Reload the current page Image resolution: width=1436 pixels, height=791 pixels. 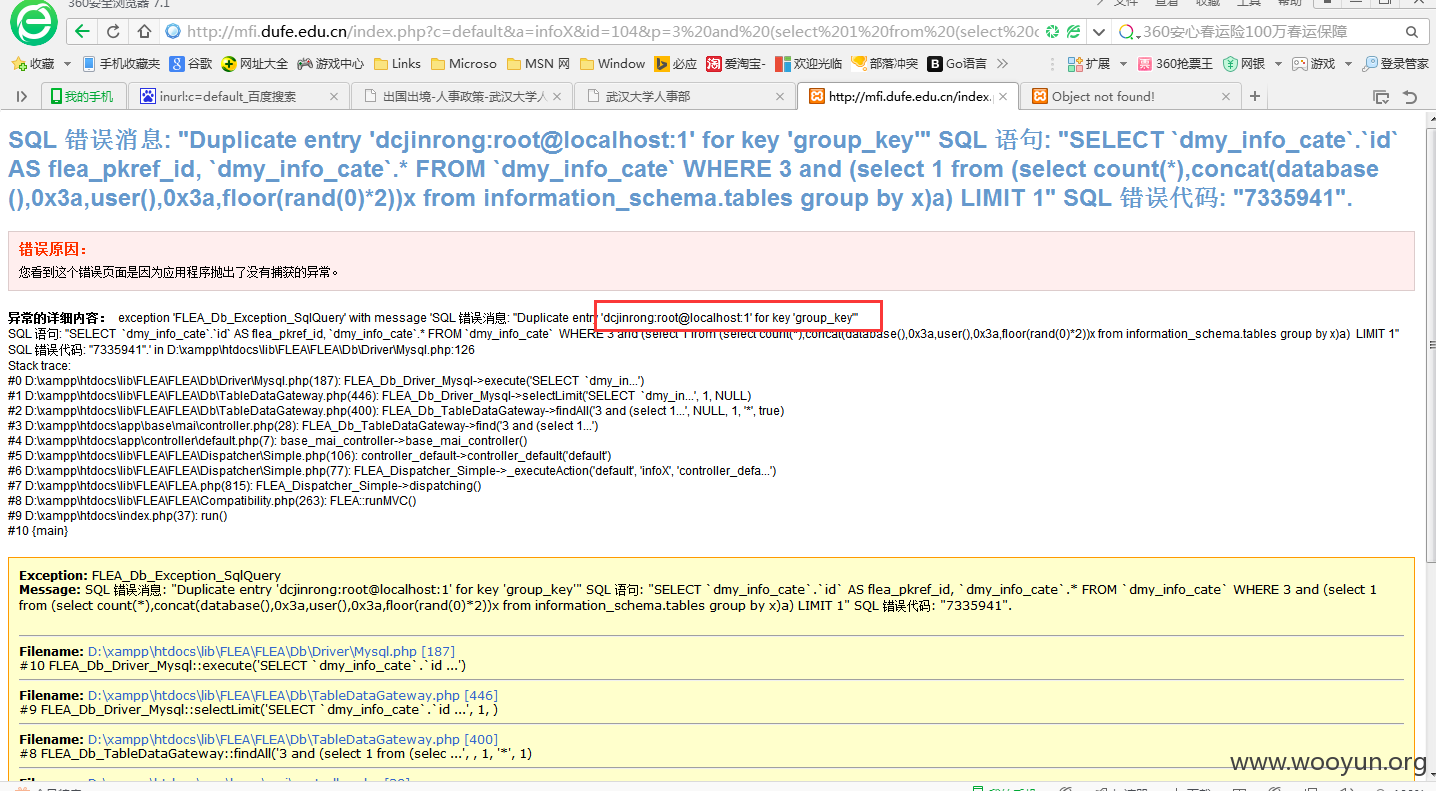[x=113, y=32]
